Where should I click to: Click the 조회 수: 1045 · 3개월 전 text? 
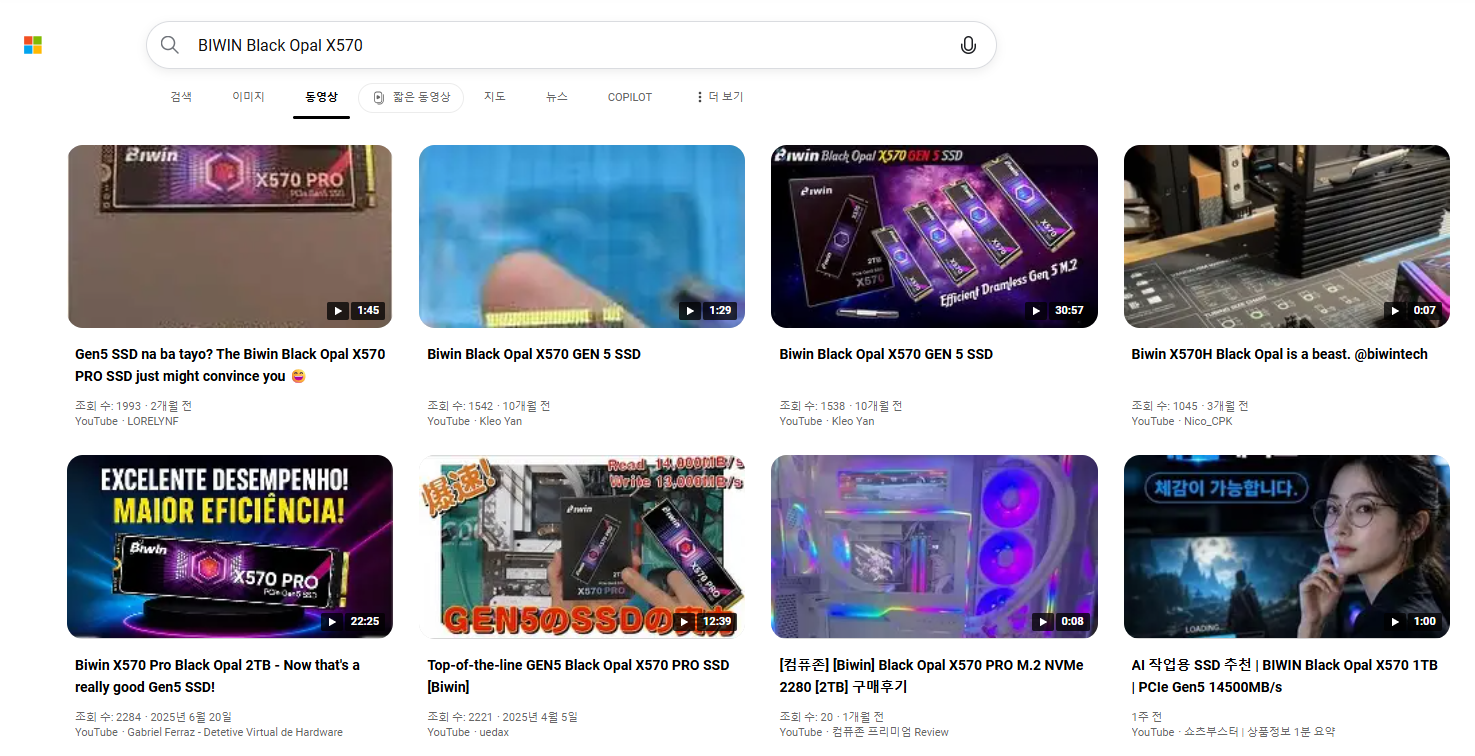1190,406
